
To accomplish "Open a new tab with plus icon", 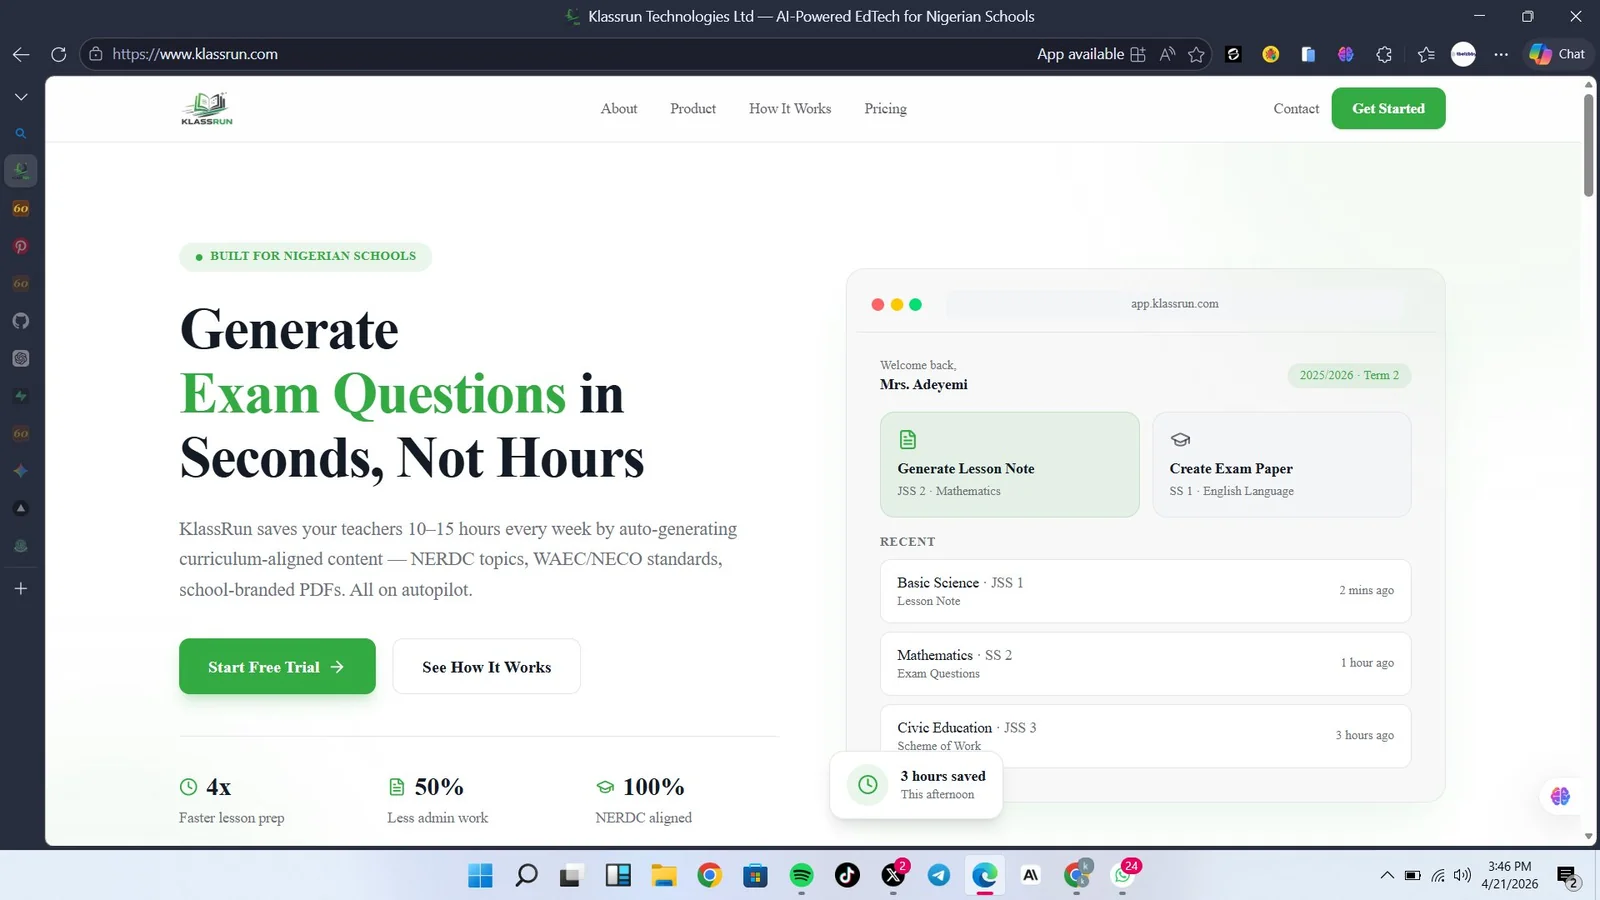I will [x=20, y=589].
